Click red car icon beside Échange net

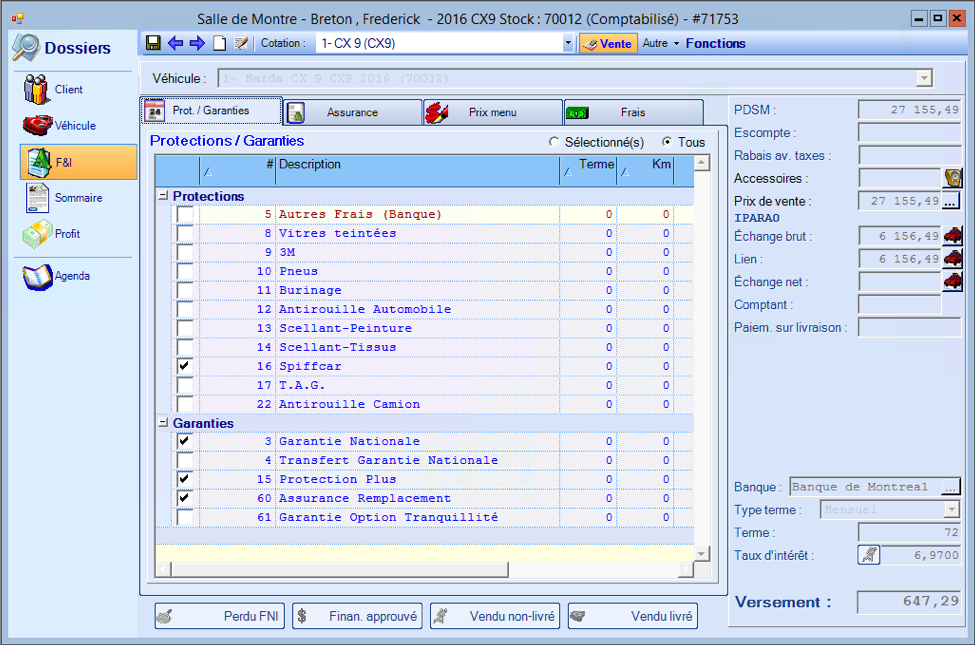(953, 282)
